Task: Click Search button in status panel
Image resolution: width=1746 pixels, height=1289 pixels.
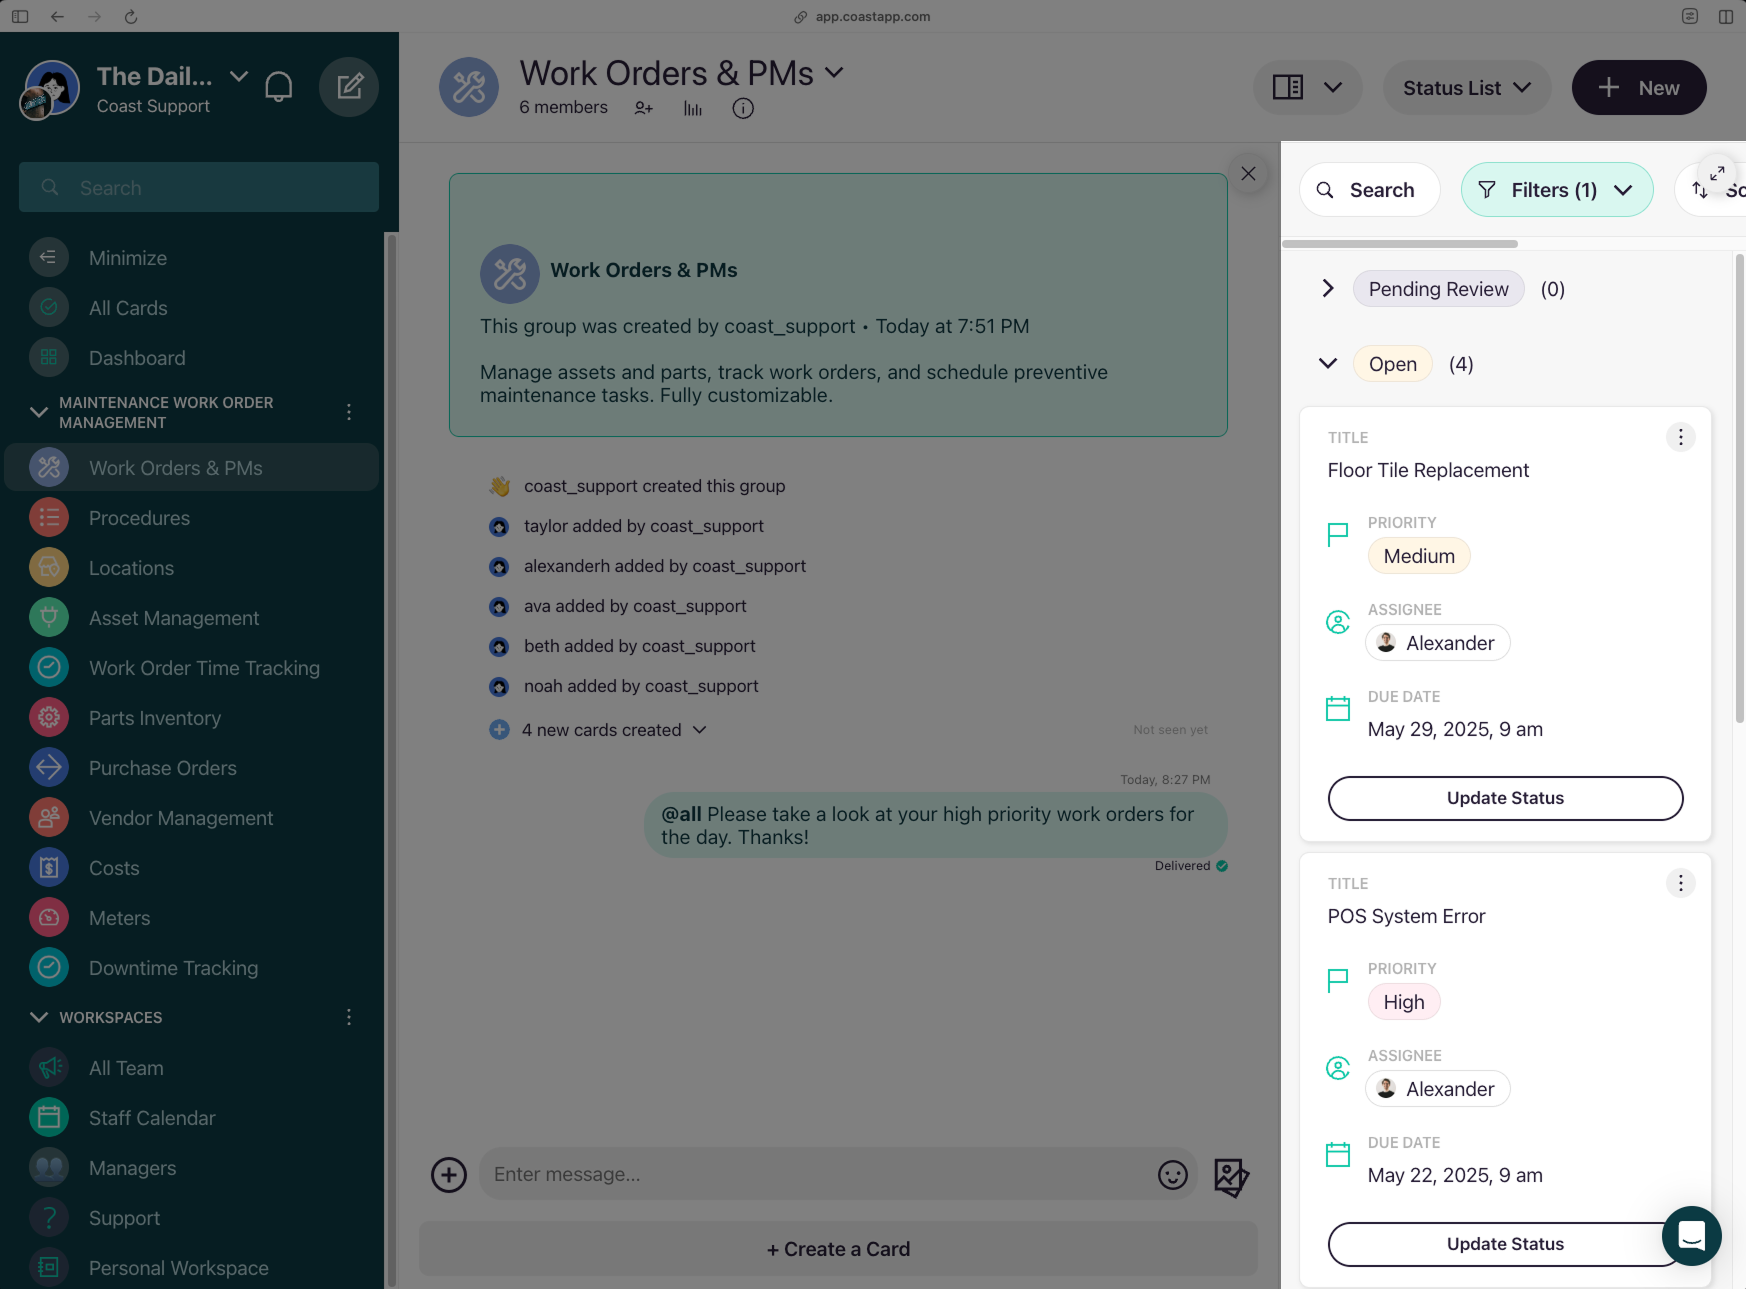Action: pos(1370,190)
